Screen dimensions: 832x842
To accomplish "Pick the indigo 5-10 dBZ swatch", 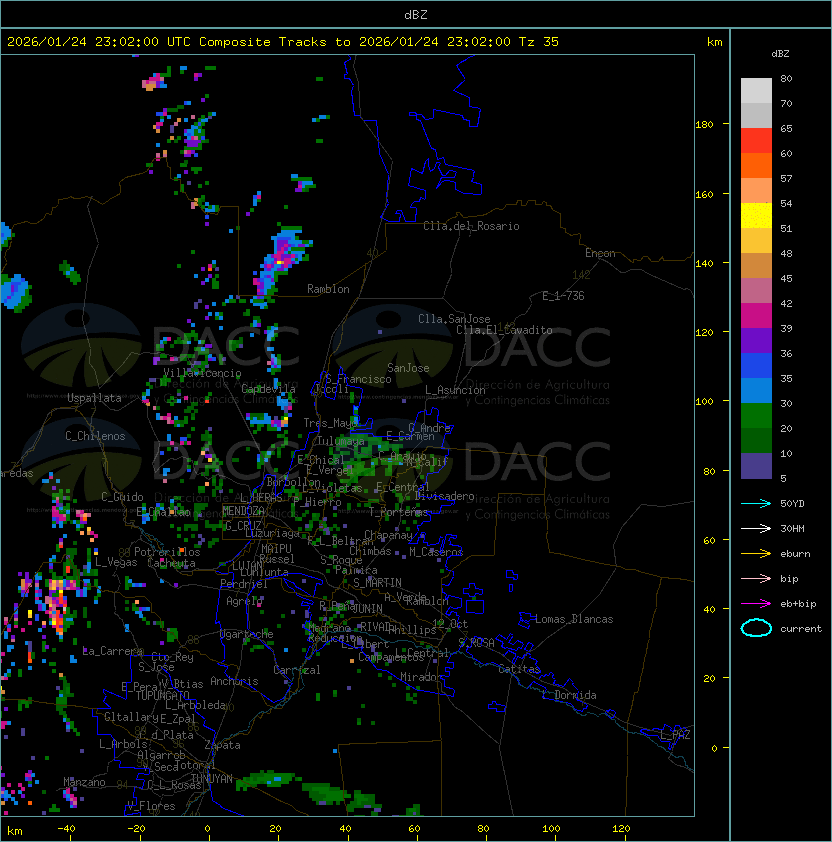I will 756,466.
